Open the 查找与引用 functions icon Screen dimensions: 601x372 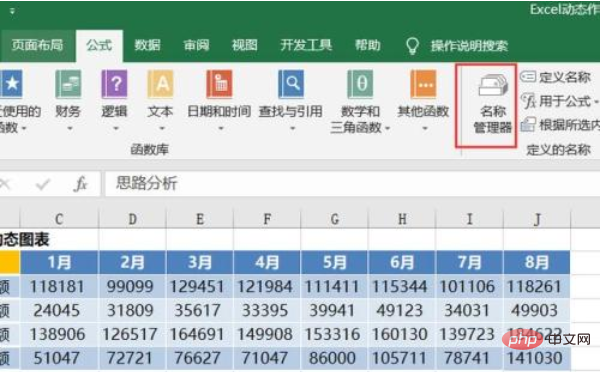pyautogui.click(x=291, y=84)
